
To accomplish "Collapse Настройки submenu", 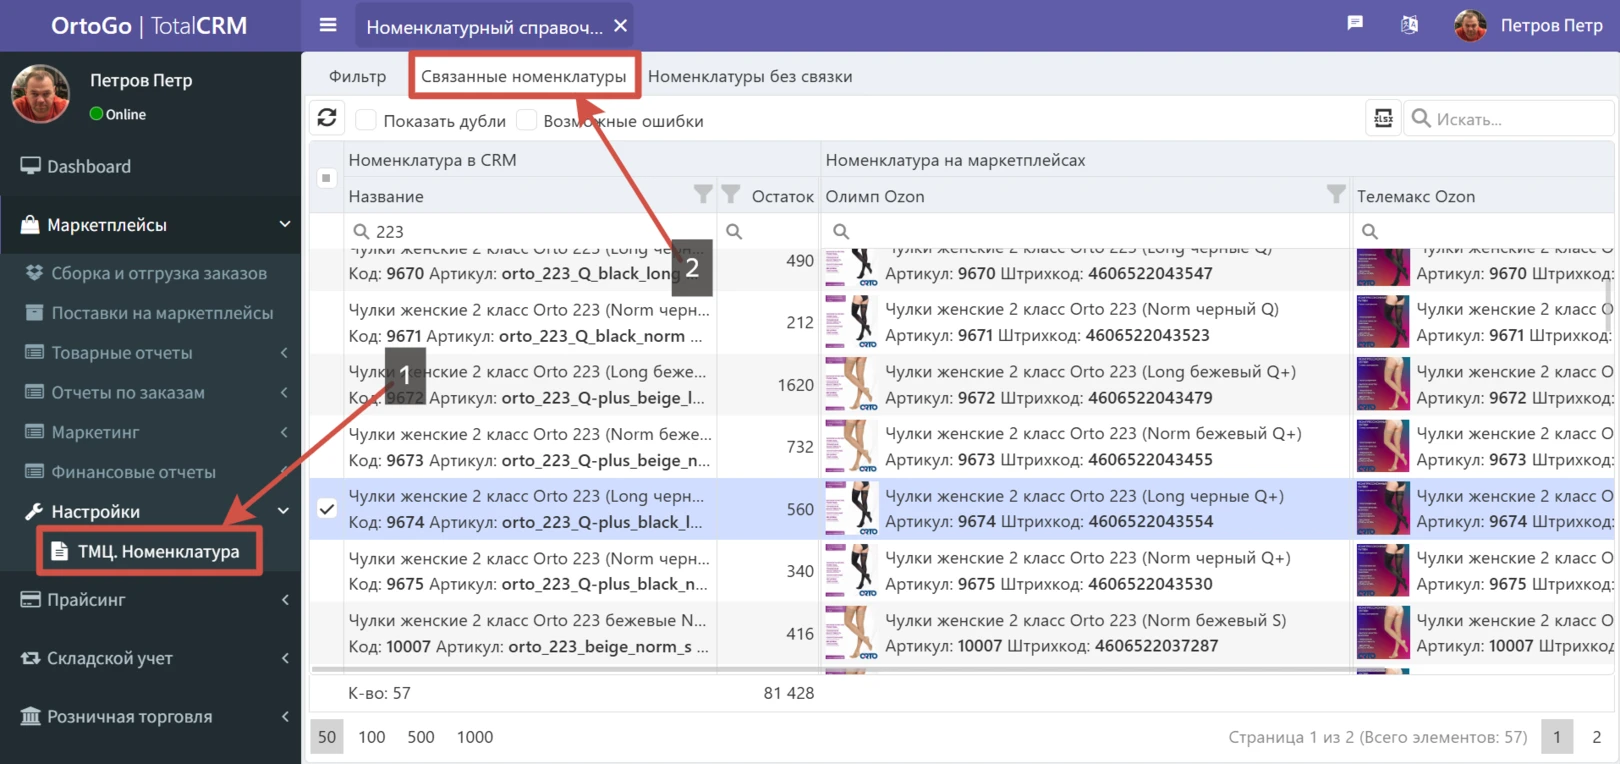I will [150, 511].
